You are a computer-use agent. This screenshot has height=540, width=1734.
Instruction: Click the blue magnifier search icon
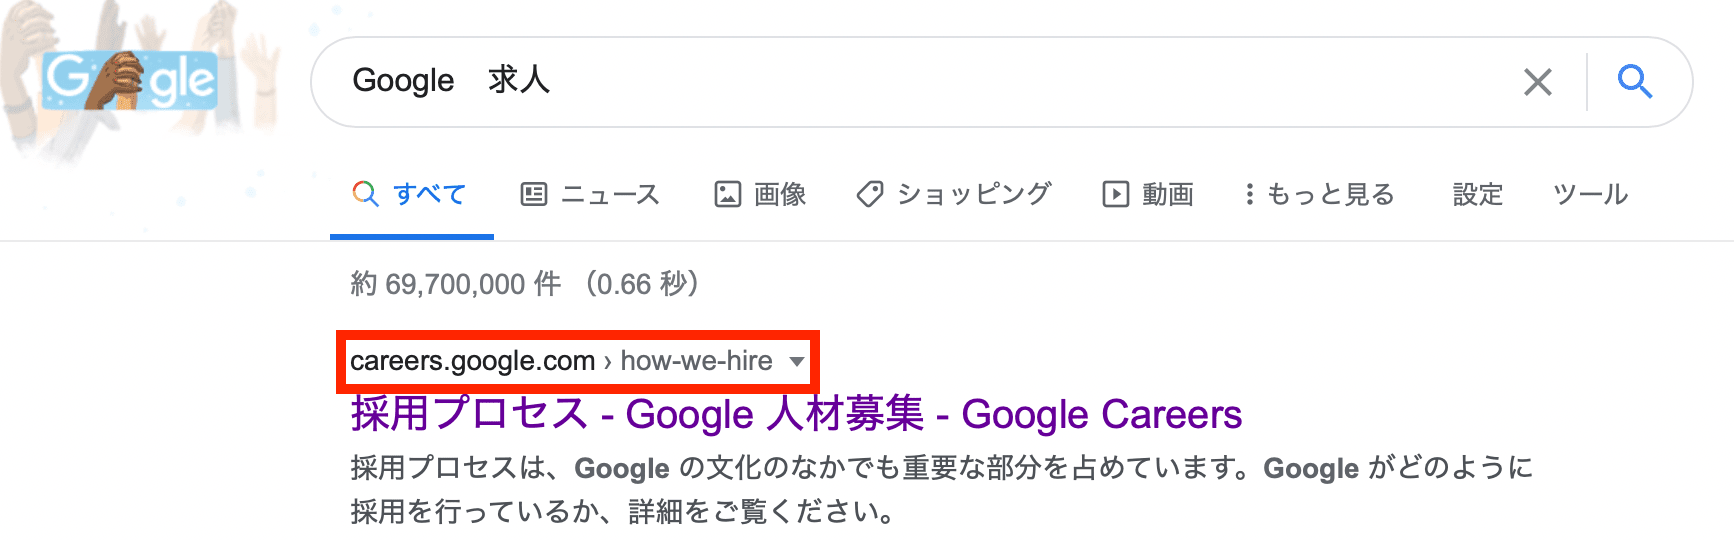click(x=1634, y=81)
